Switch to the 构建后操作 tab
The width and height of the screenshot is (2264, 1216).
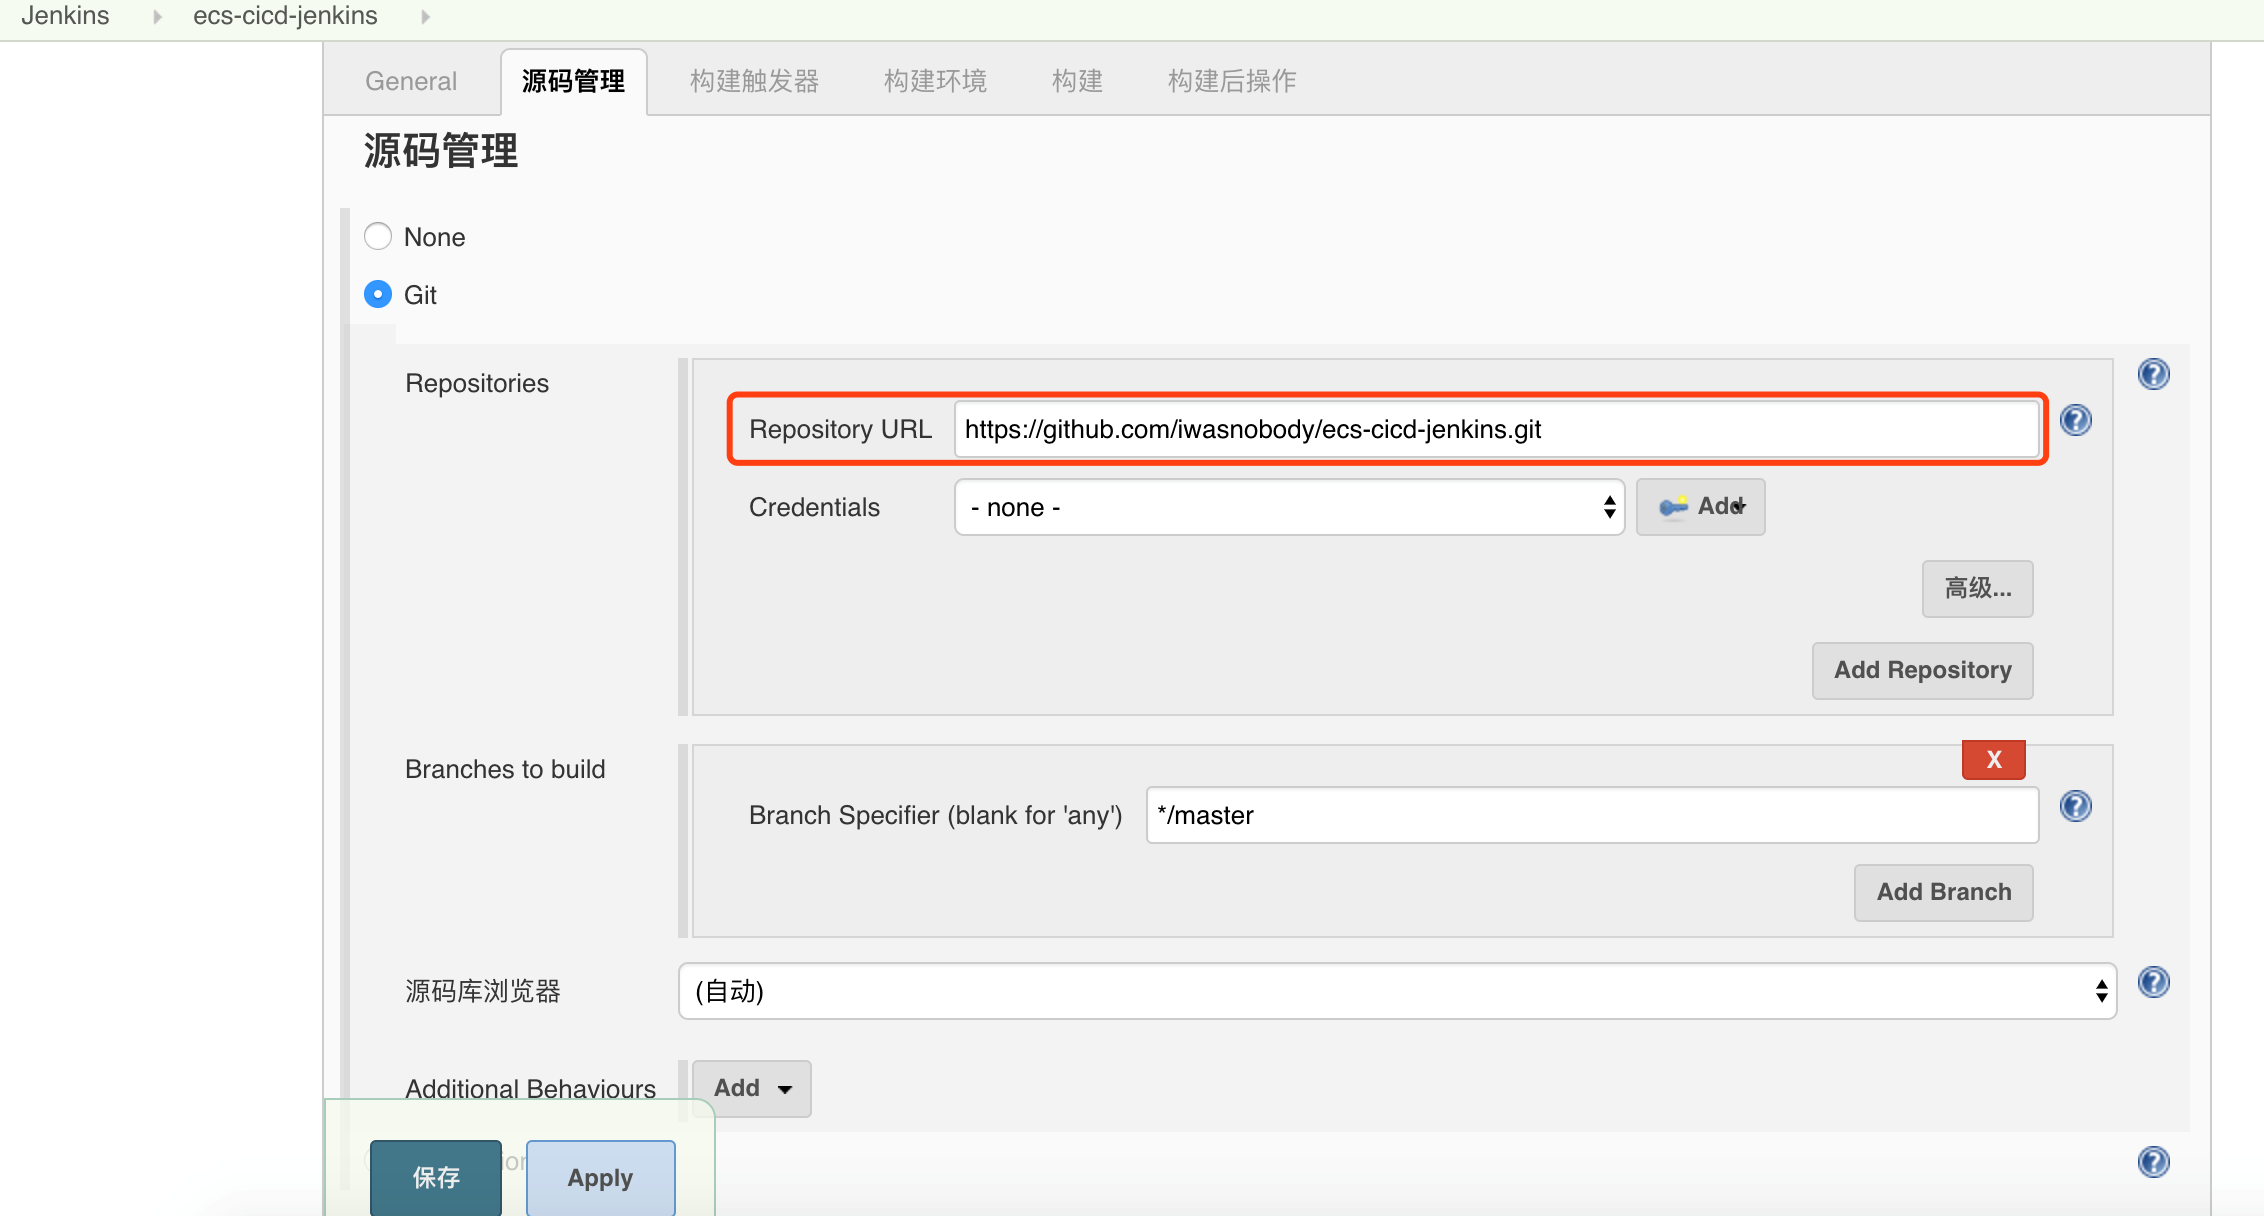1232,81
